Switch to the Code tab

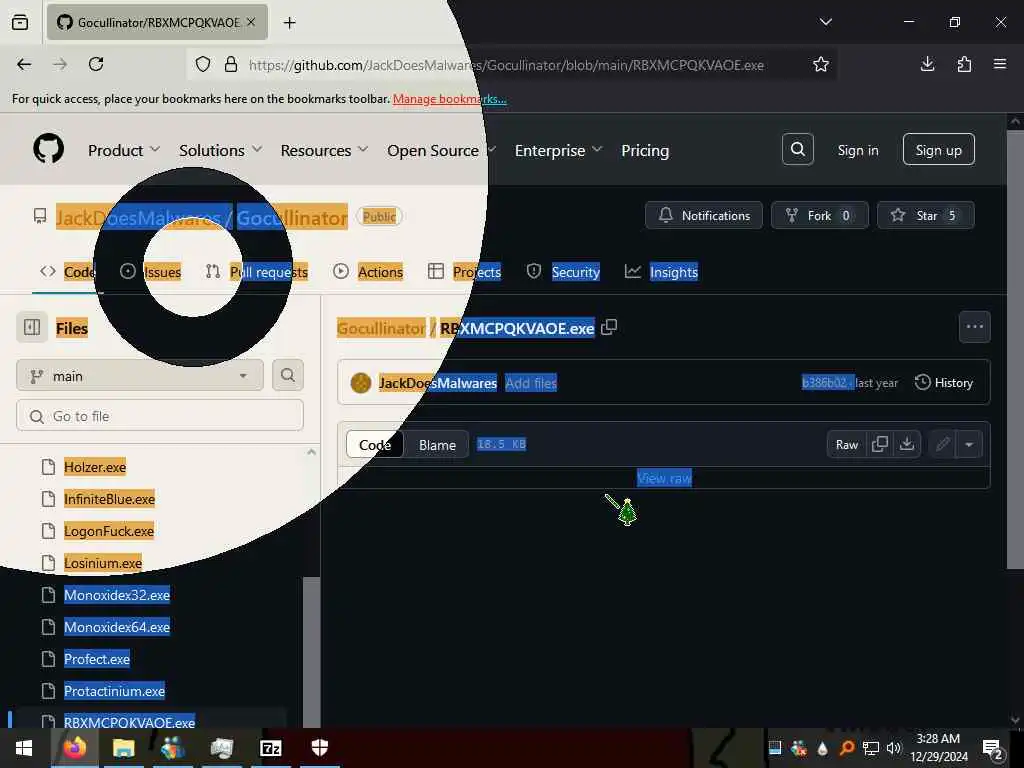point(68,272)
